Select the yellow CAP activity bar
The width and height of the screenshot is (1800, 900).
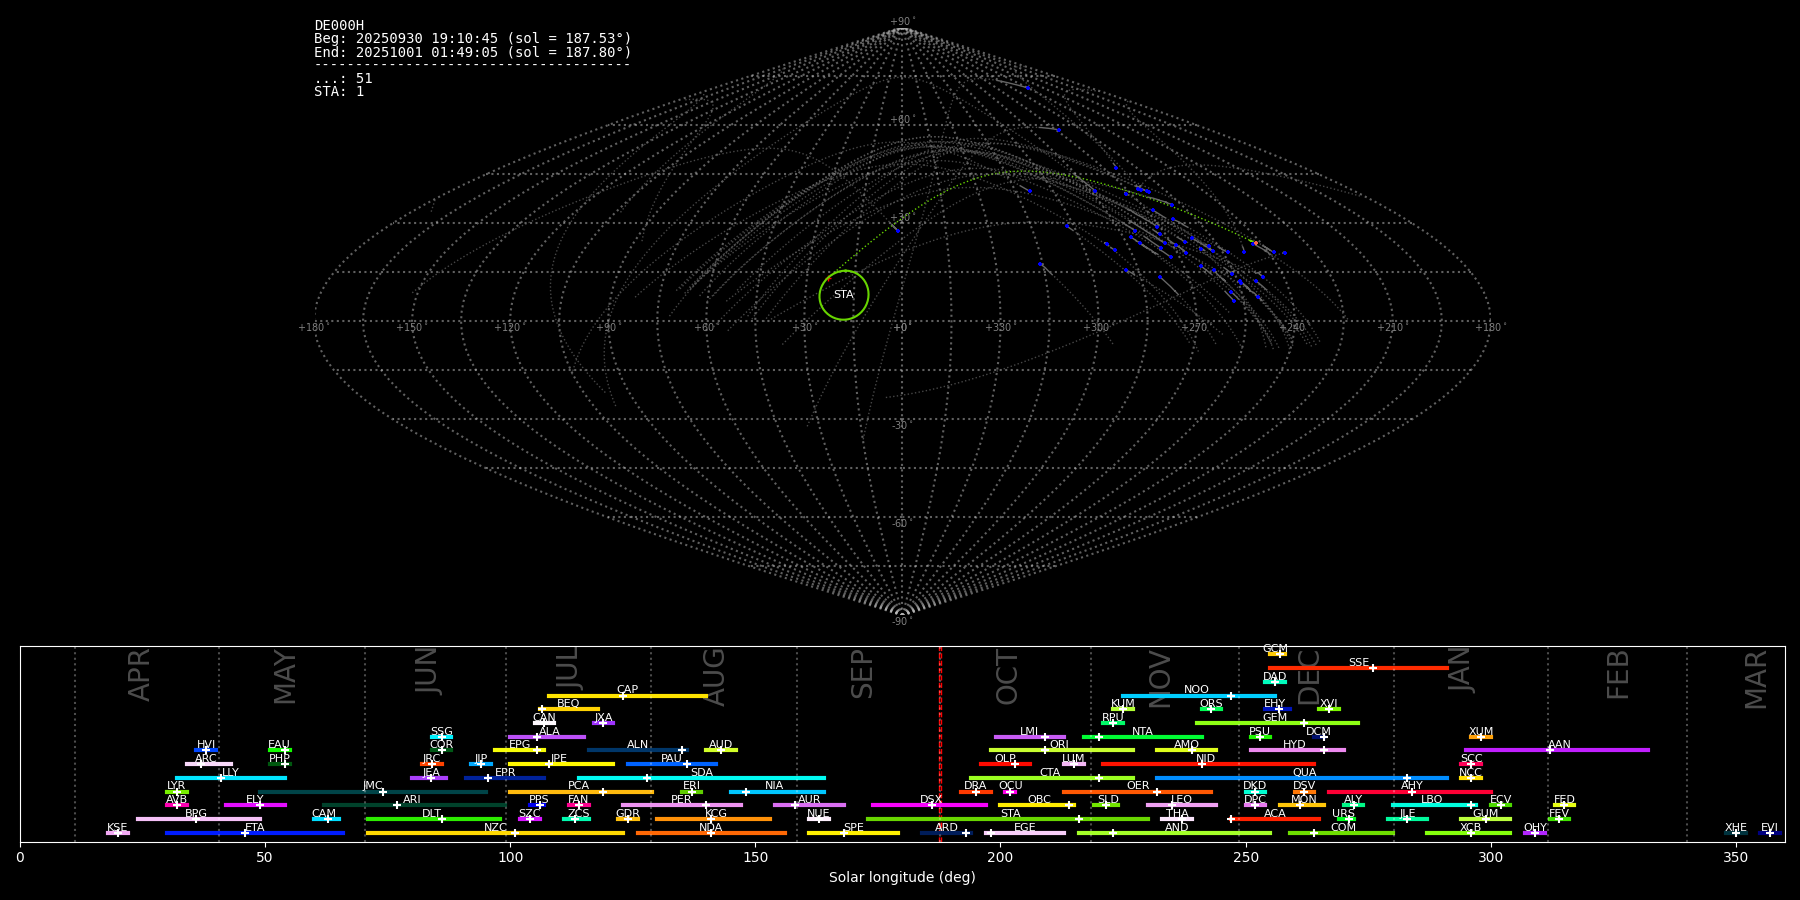click(627, 696)
